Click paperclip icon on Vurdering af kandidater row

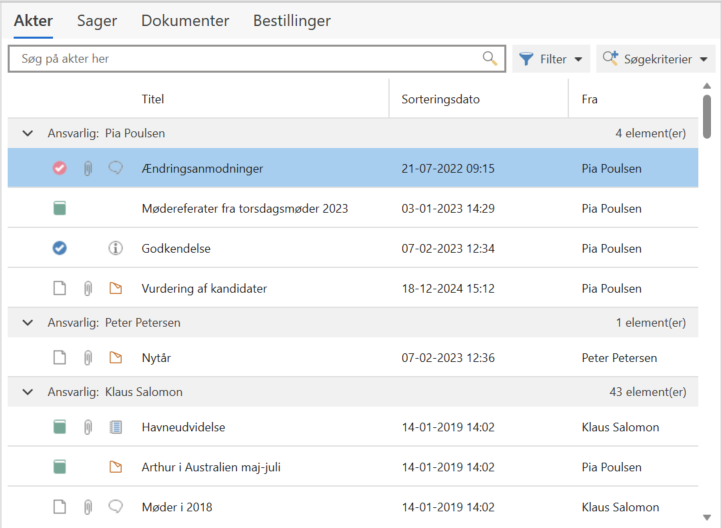click(88, 289)
